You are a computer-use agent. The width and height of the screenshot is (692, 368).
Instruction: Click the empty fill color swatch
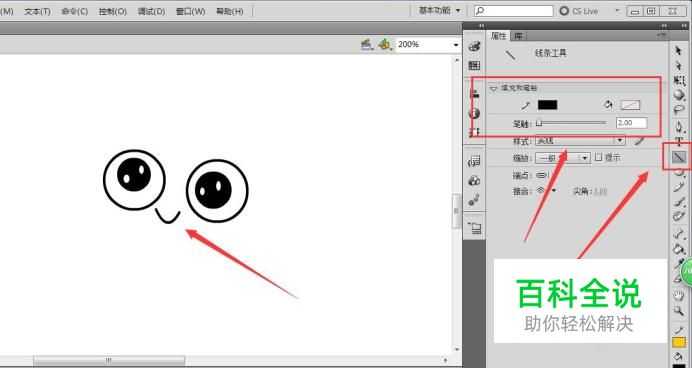click(x=630, y=105)
